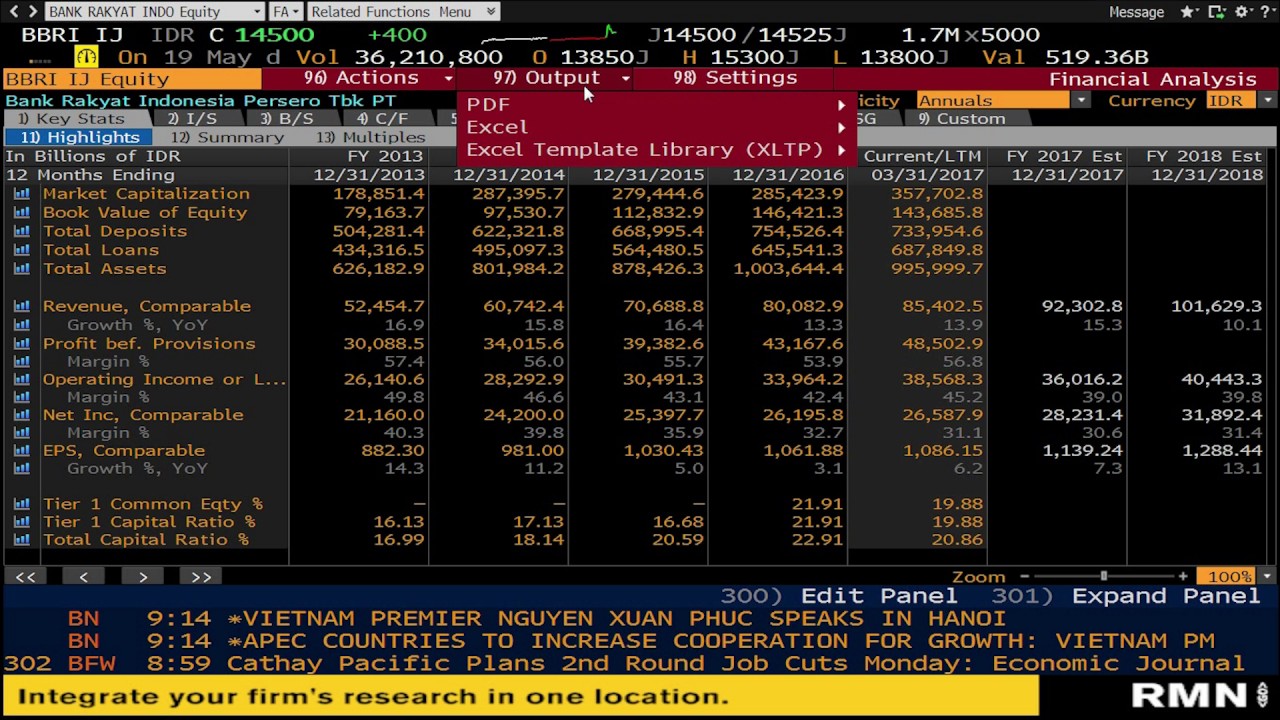Image resolution: width=1280 pixels, height=720 pixels.
Task: Click Net Inc, Comparable chart icon
Action: [x=21, y=414]
